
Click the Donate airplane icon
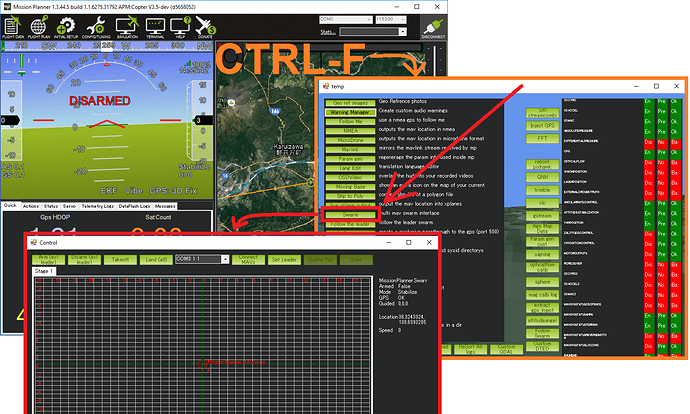[205, 27]
